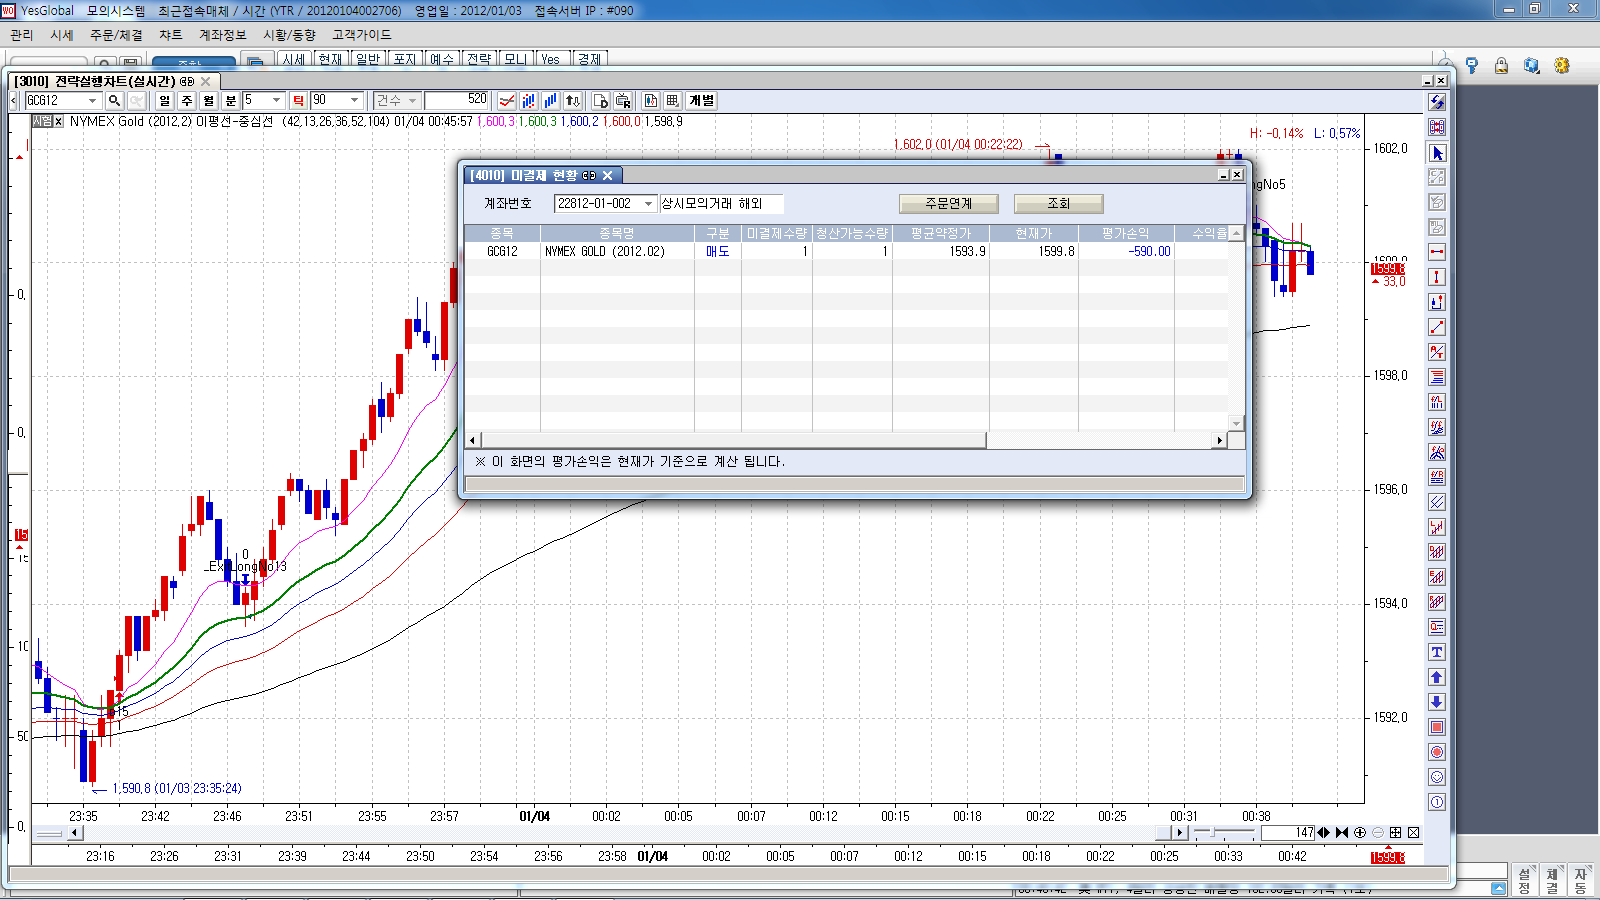Select the arrow pointer tool in sidebar
The width and height of the screenshot is (1600, 900).
click(1437, 153)
